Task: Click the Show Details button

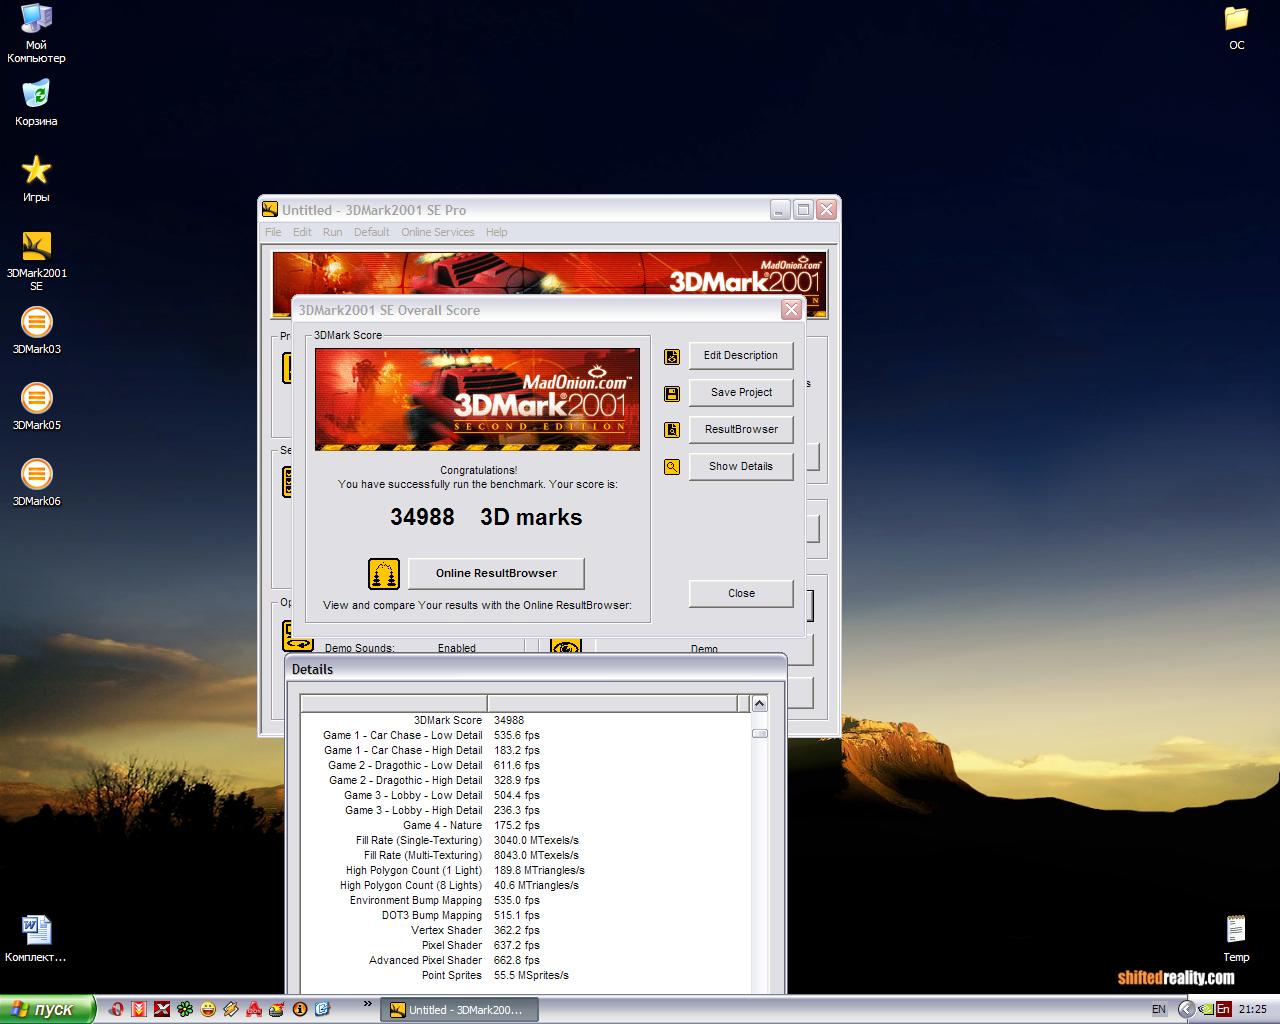Action: 741,467
